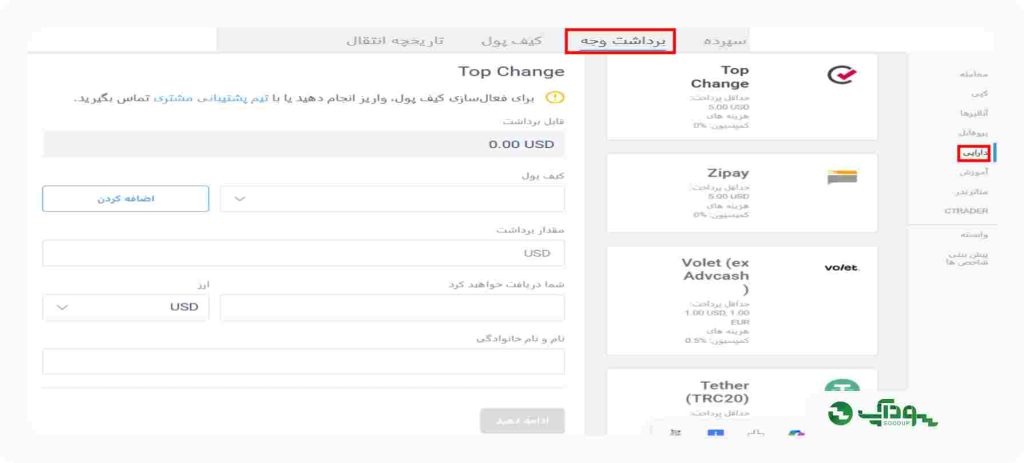Switch to the کیف پول (wallet) tab

511,40
